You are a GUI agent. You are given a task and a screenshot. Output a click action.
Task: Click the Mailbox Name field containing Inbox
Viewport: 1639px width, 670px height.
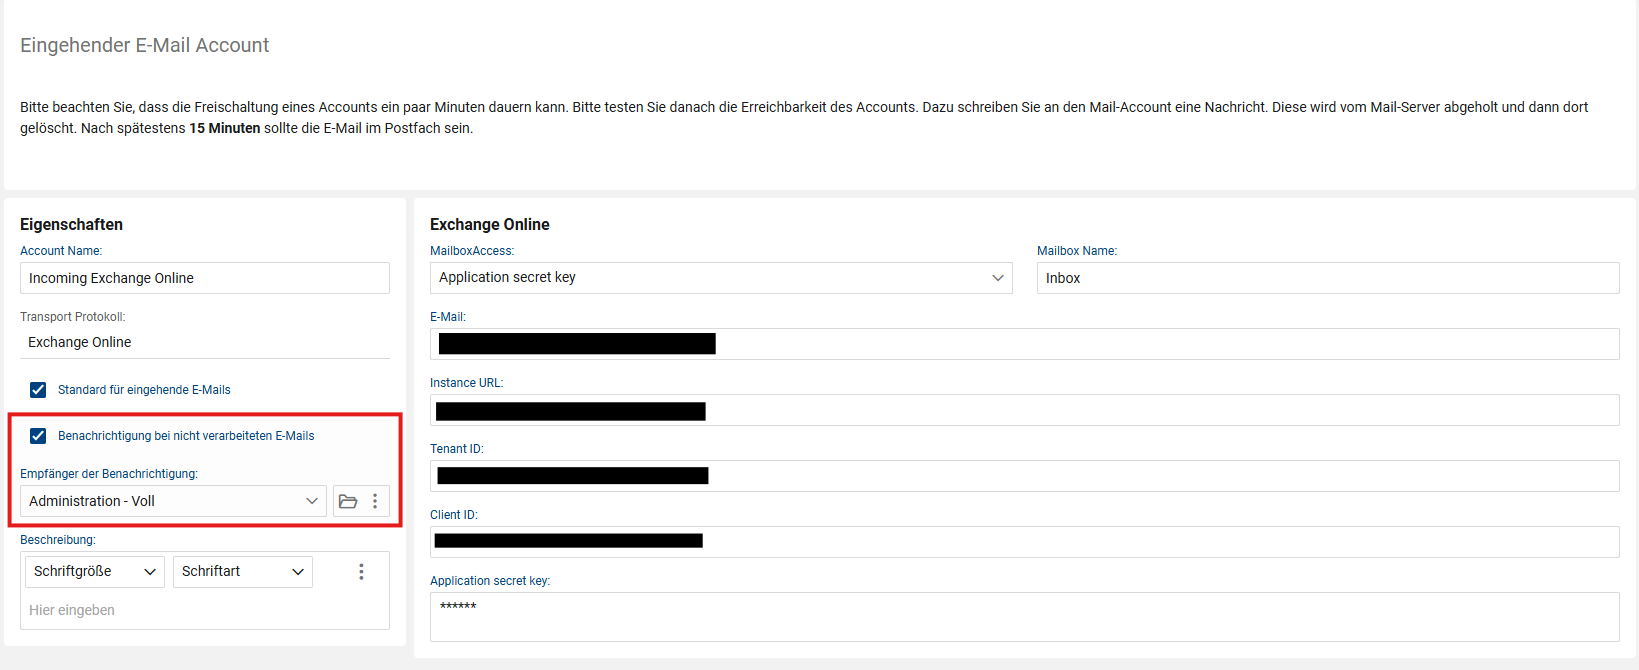[1328, 278]
